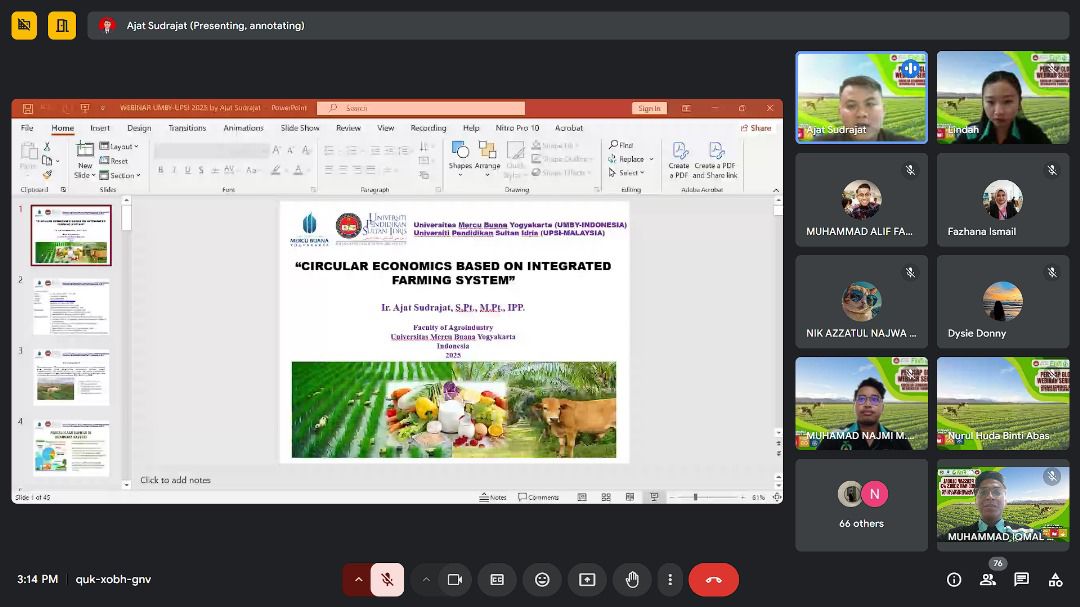1080x607 pixels.
Task: Click the present now screen share icon
Action: click(x=587, y=579)
